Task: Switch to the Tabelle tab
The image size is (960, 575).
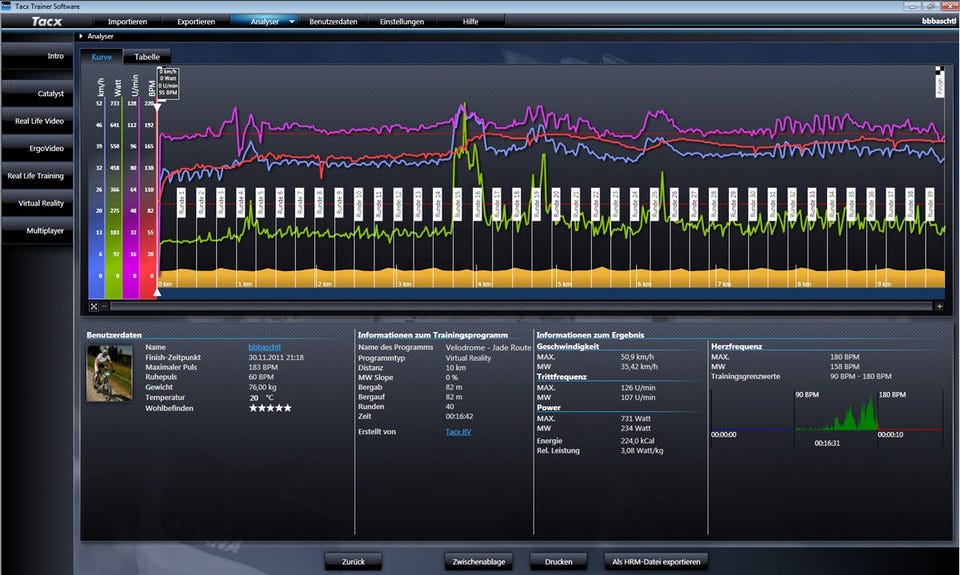Action: (x=147, y=57)
